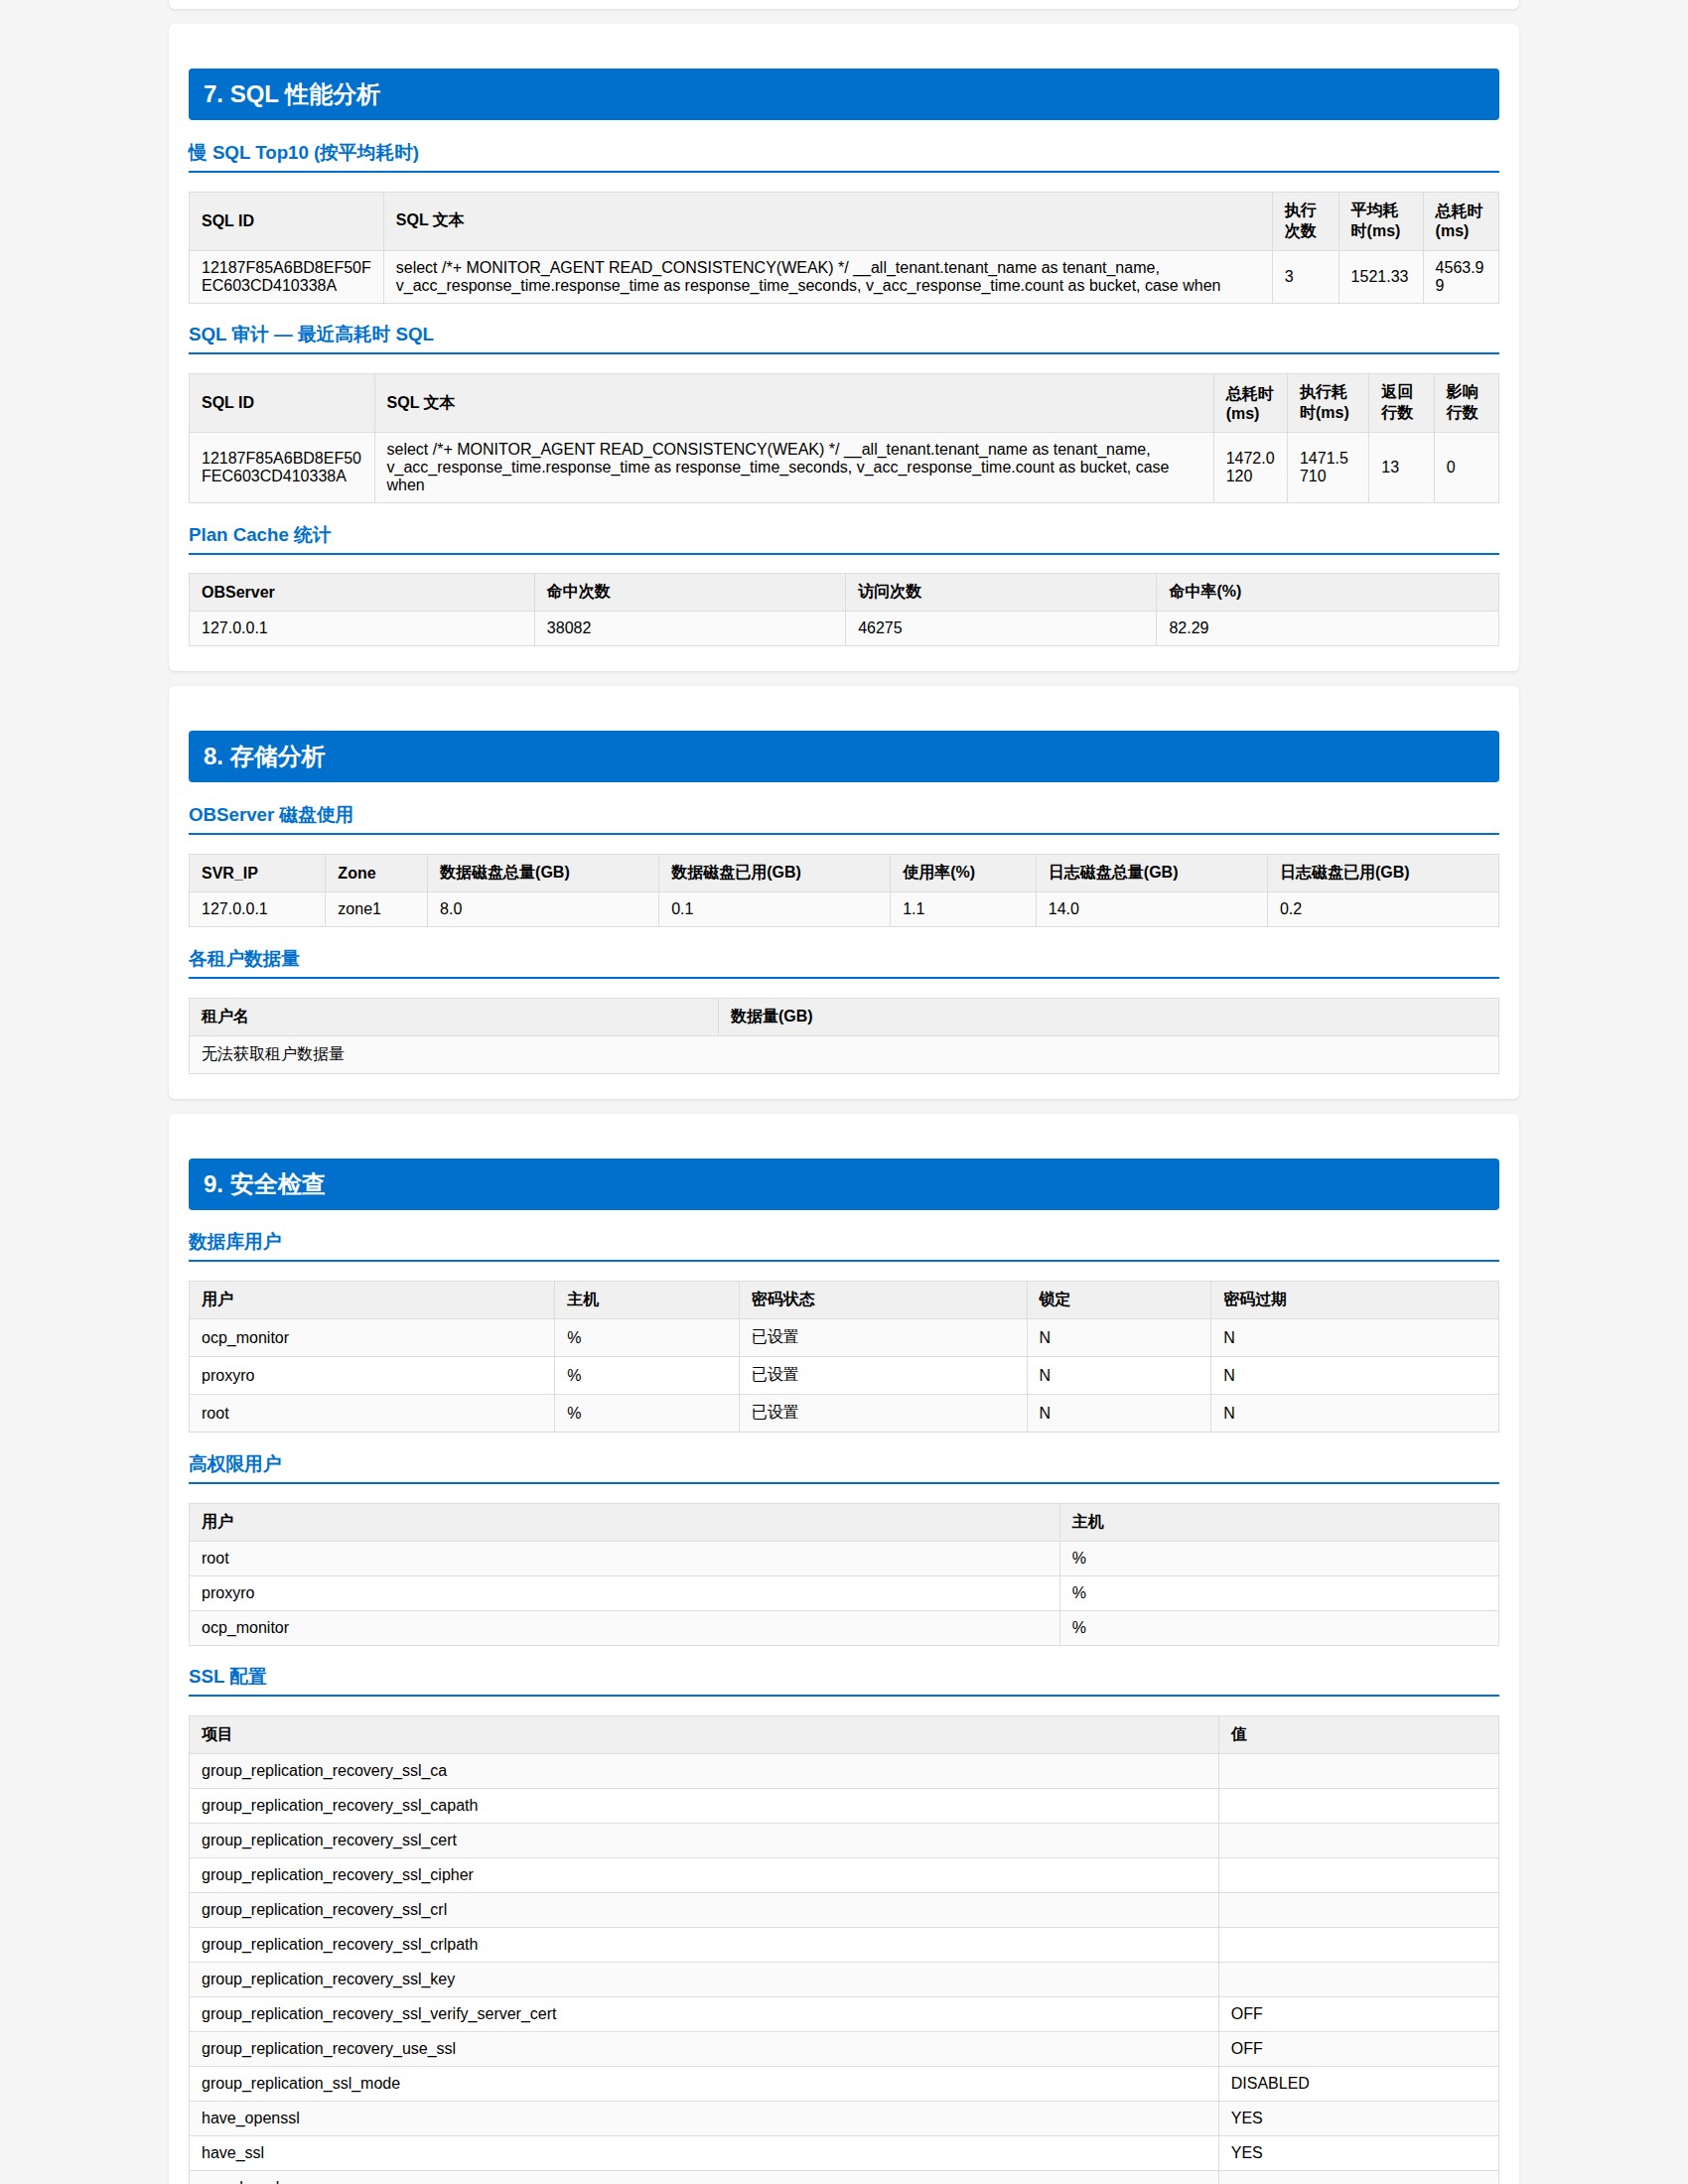Select the "group_replication_recovery_ssl_crlpath" row
1688x2184 pixels.
coord(843,1945)
